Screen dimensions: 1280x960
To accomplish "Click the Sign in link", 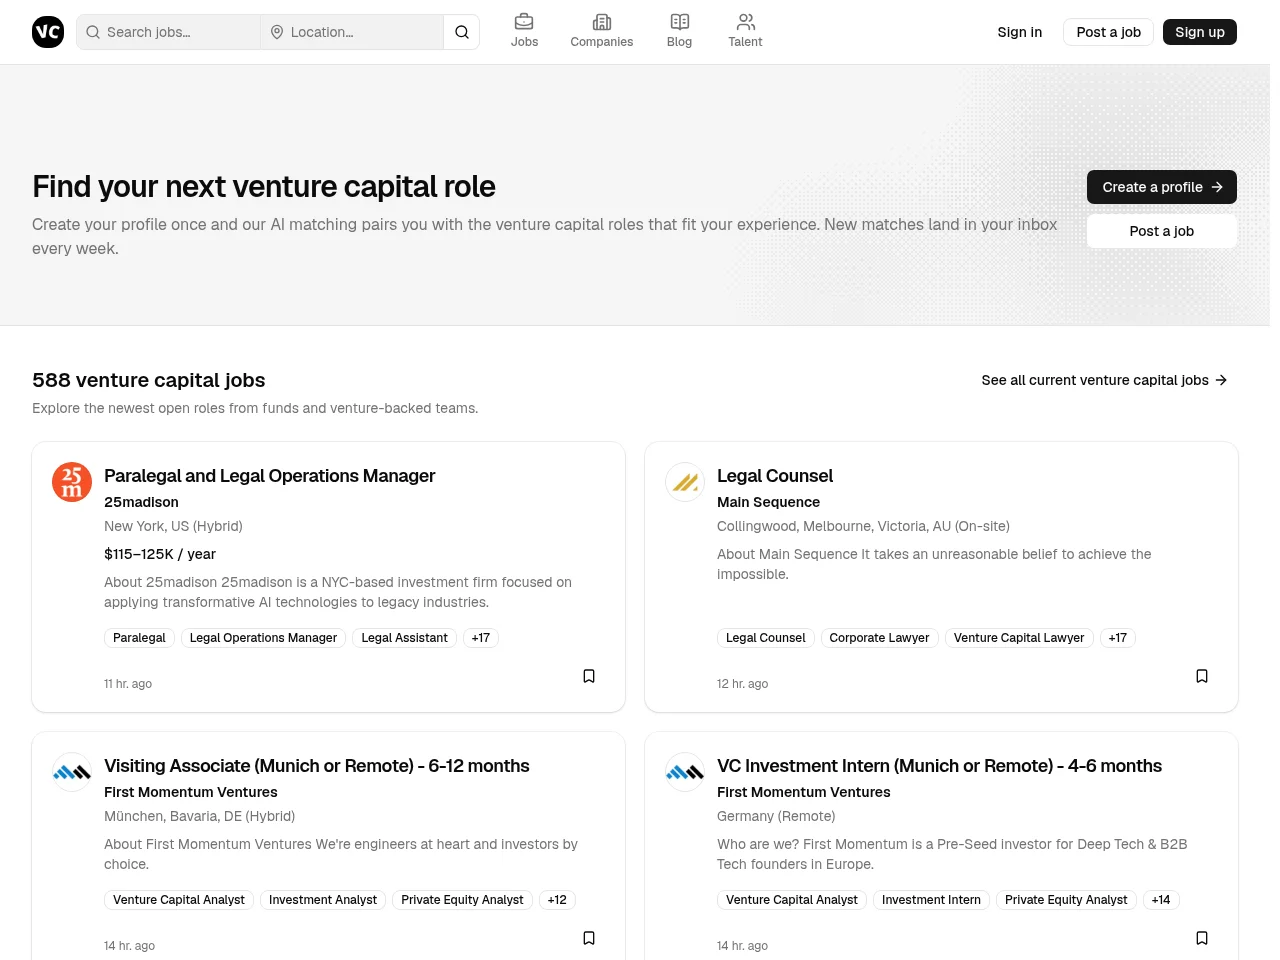I will 1020,32.
